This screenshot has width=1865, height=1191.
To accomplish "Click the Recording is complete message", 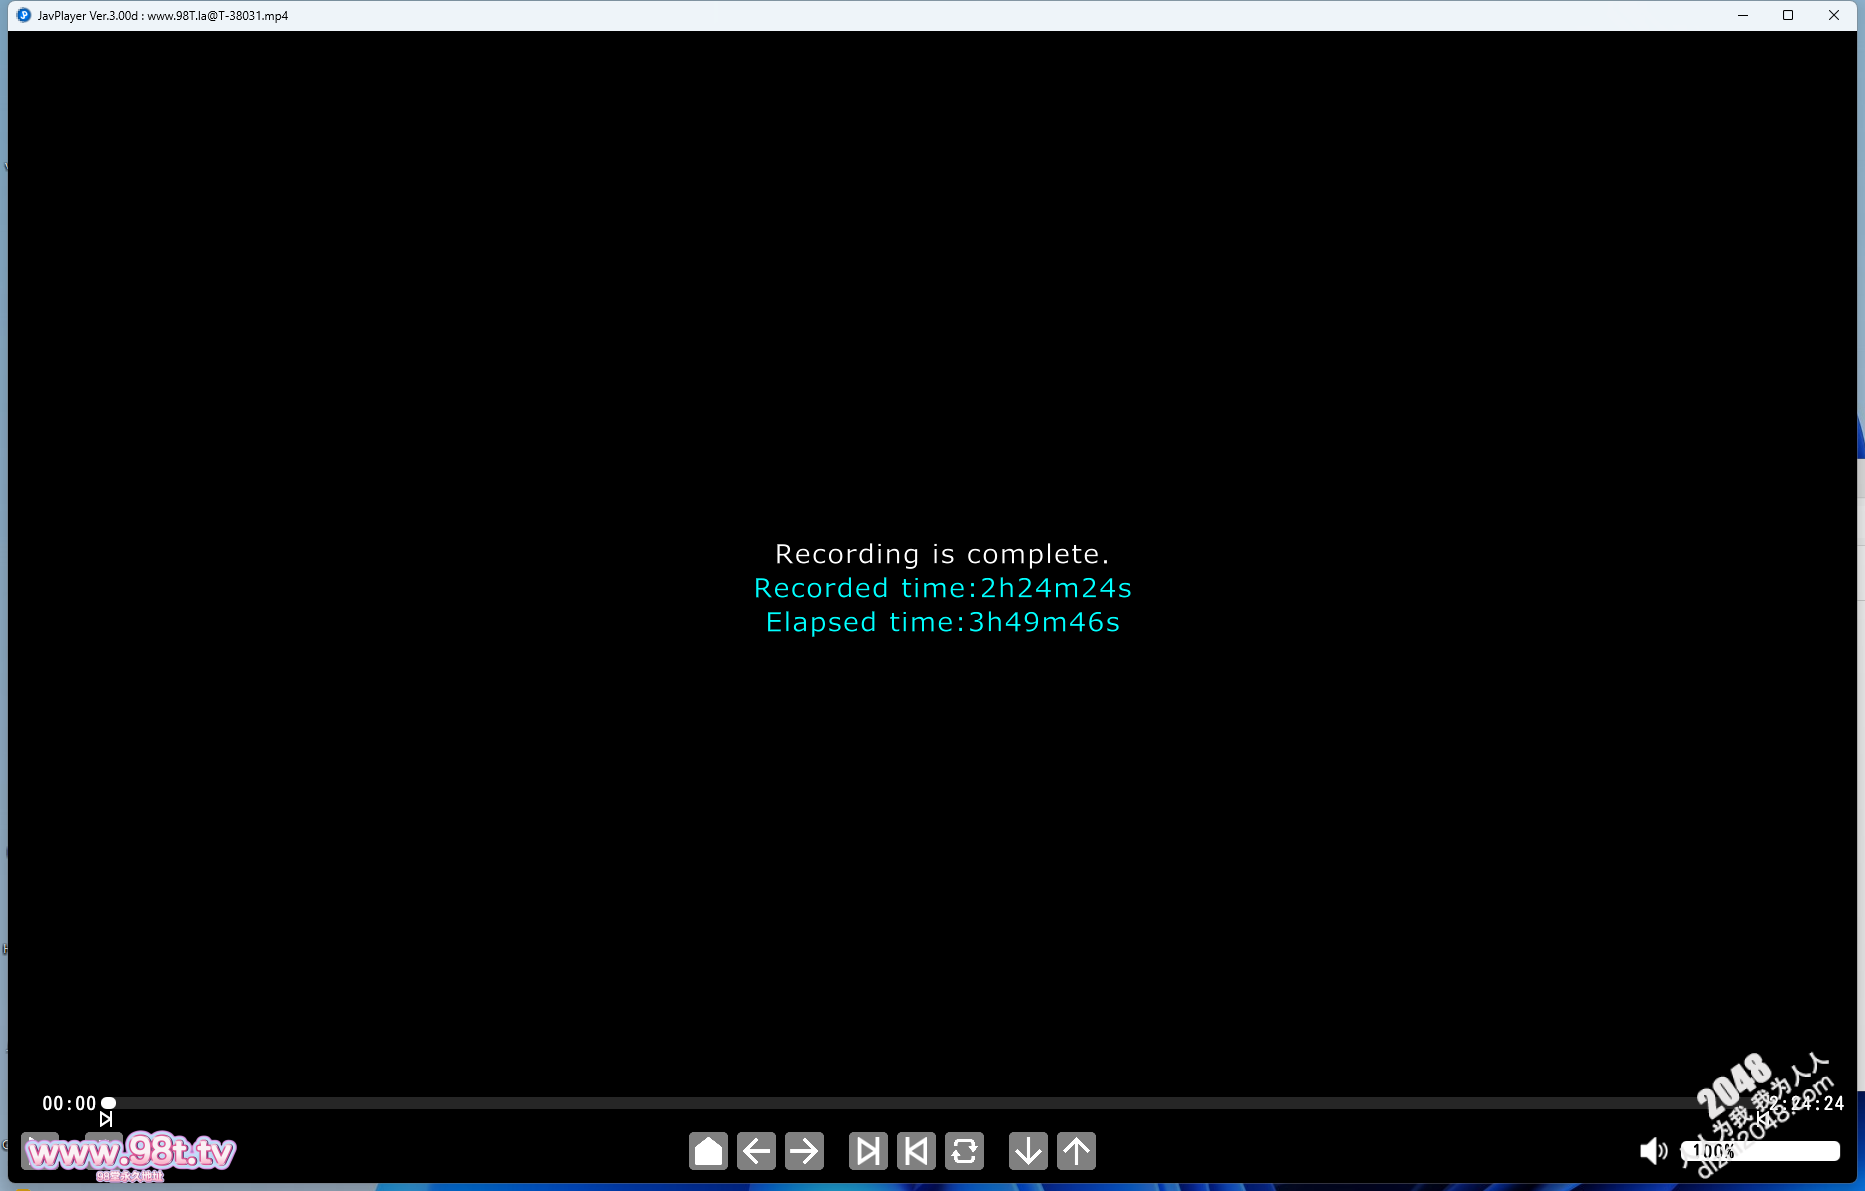I will point(942,554).
